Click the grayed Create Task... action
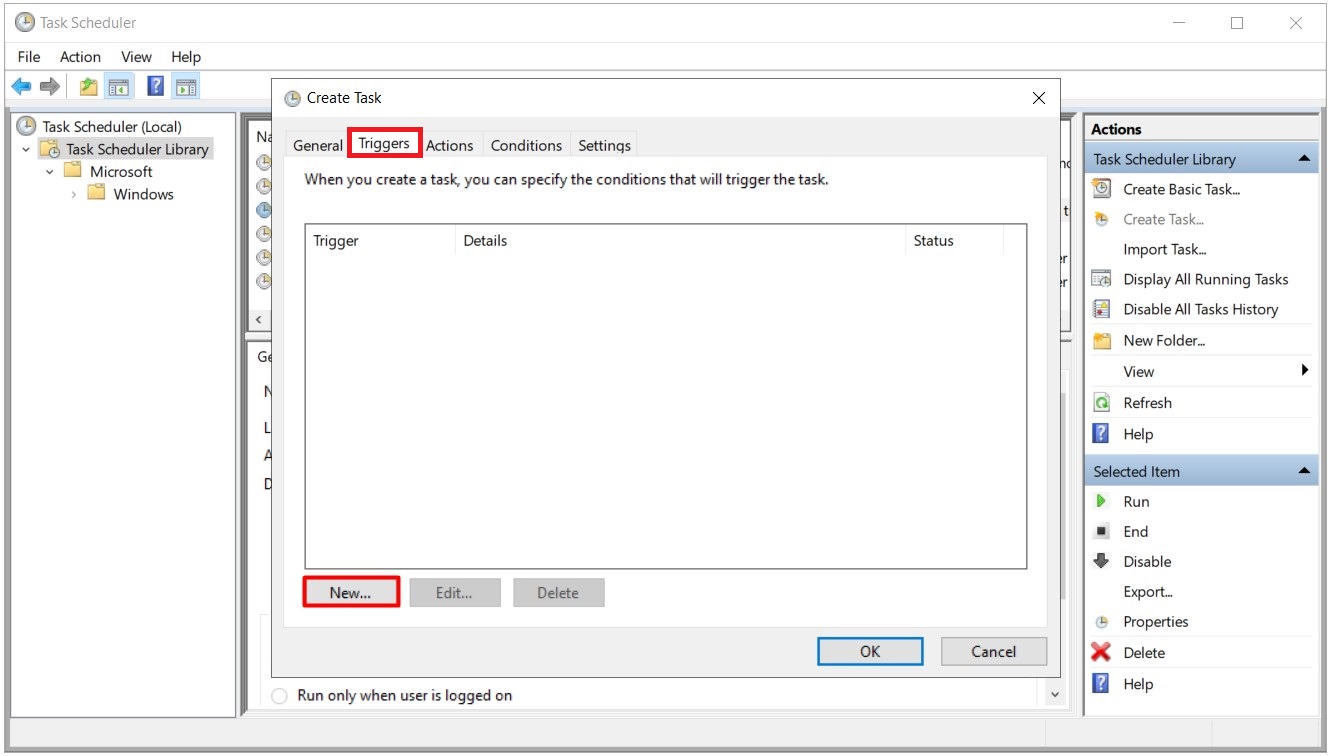Screen dimensions: 1330x756 tap(1163, 219)
